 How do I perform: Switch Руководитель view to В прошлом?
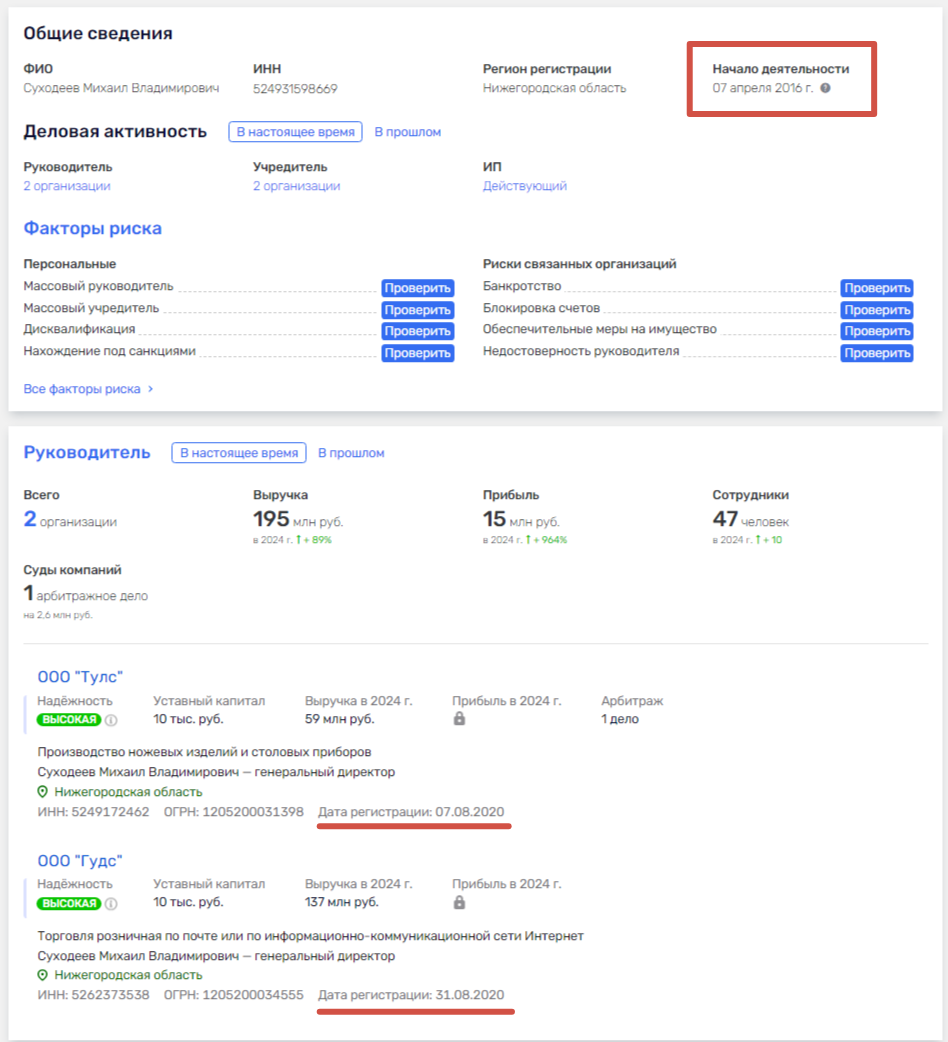pos(353,452)
